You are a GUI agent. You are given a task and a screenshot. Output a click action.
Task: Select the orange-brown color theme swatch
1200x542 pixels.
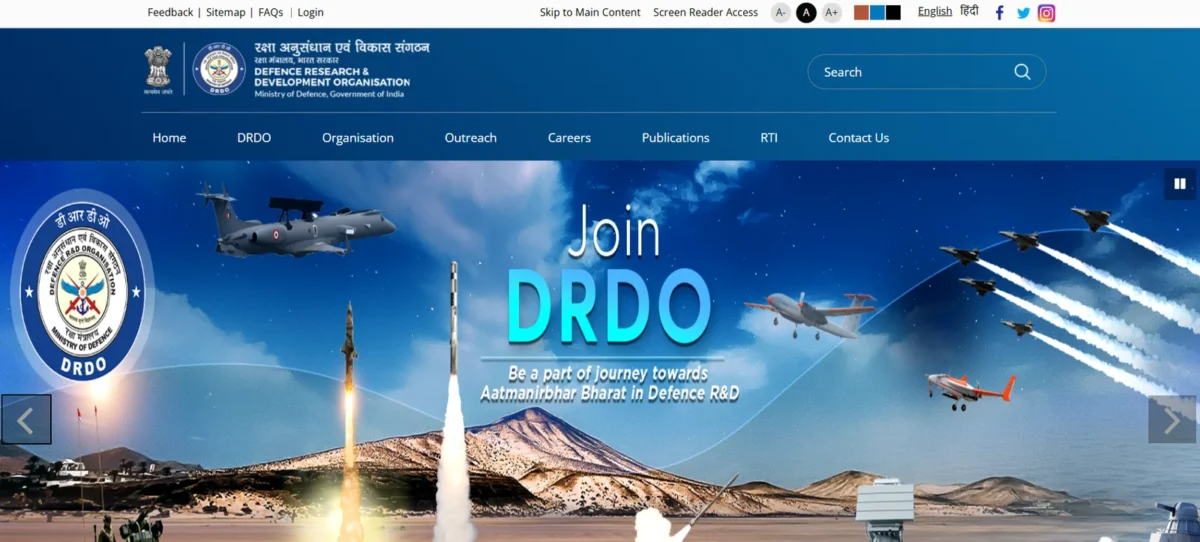[x=861, y=13]
